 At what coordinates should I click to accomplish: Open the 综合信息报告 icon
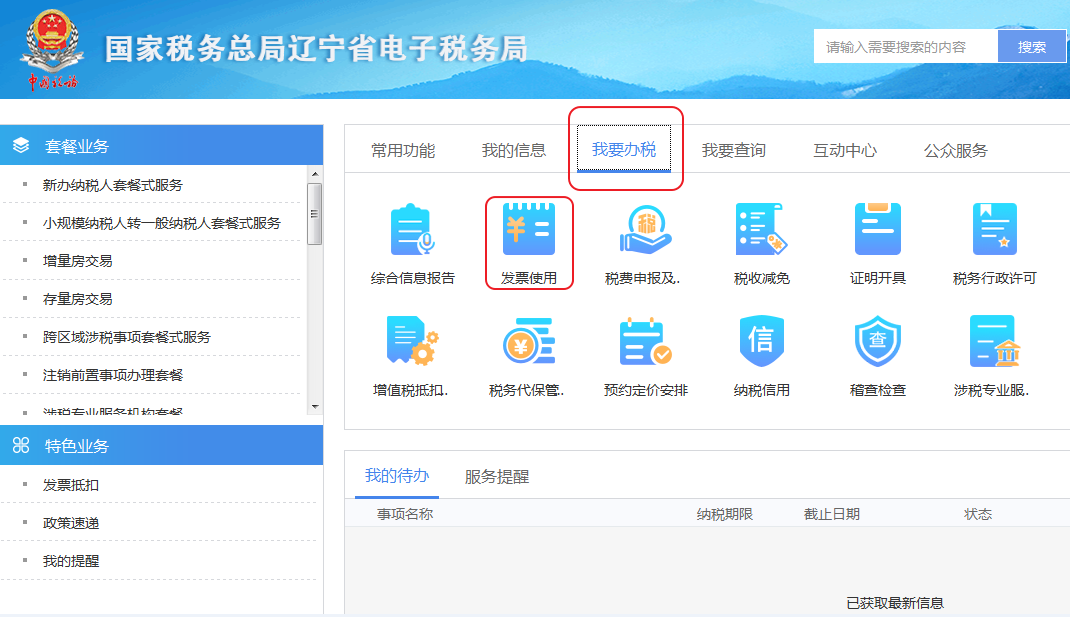[413, 230]
